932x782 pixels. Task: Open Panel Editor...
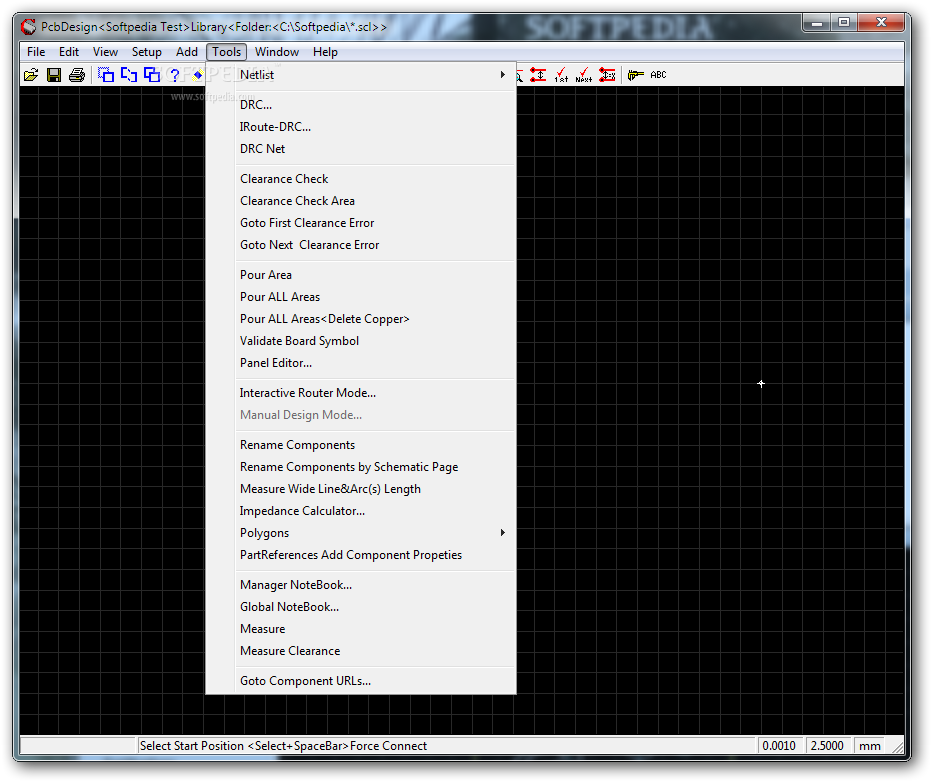[x=361, y=362]
